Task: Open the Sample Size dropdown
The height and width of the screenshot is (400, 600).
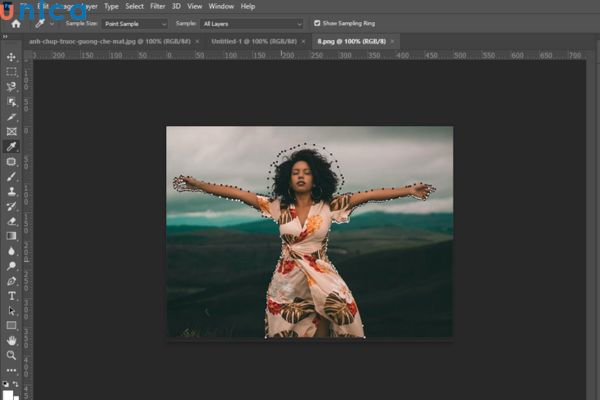Action: (134, 23)
